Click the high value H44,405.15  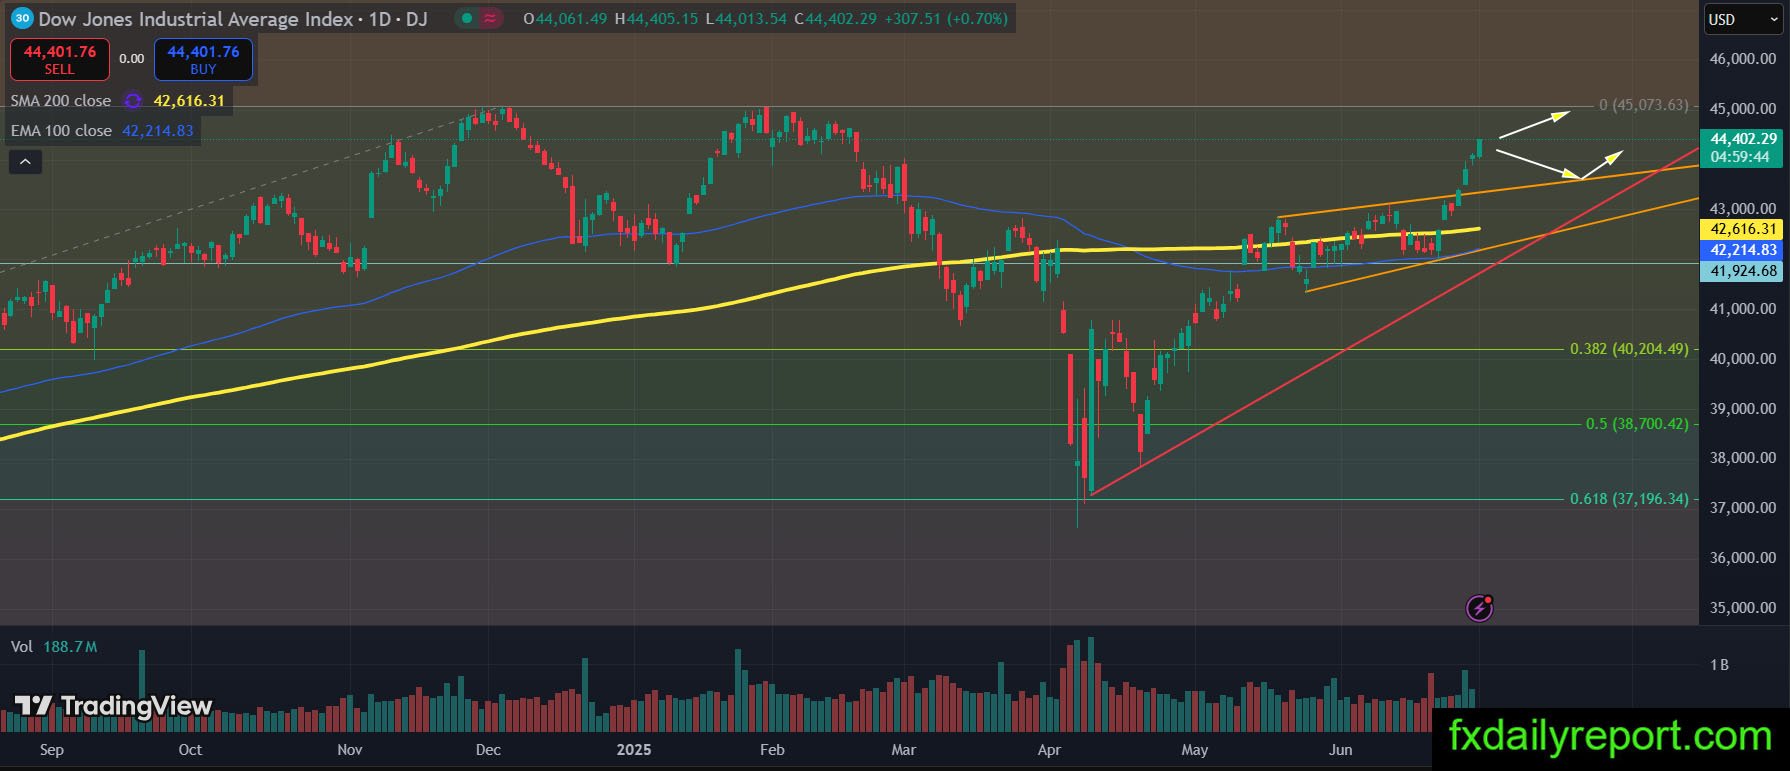pos(656,18)
